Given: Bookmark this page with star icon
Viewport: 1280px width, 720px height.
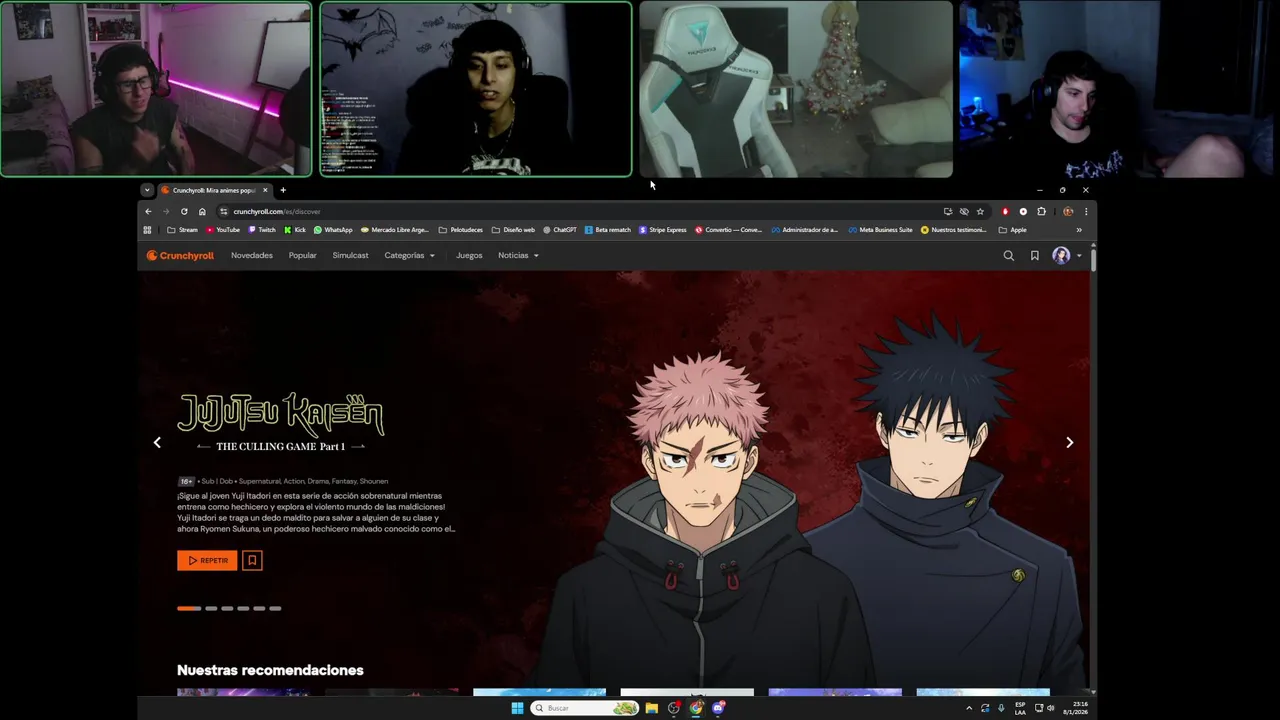Looking at the screenshot, I should pos(980,211).
